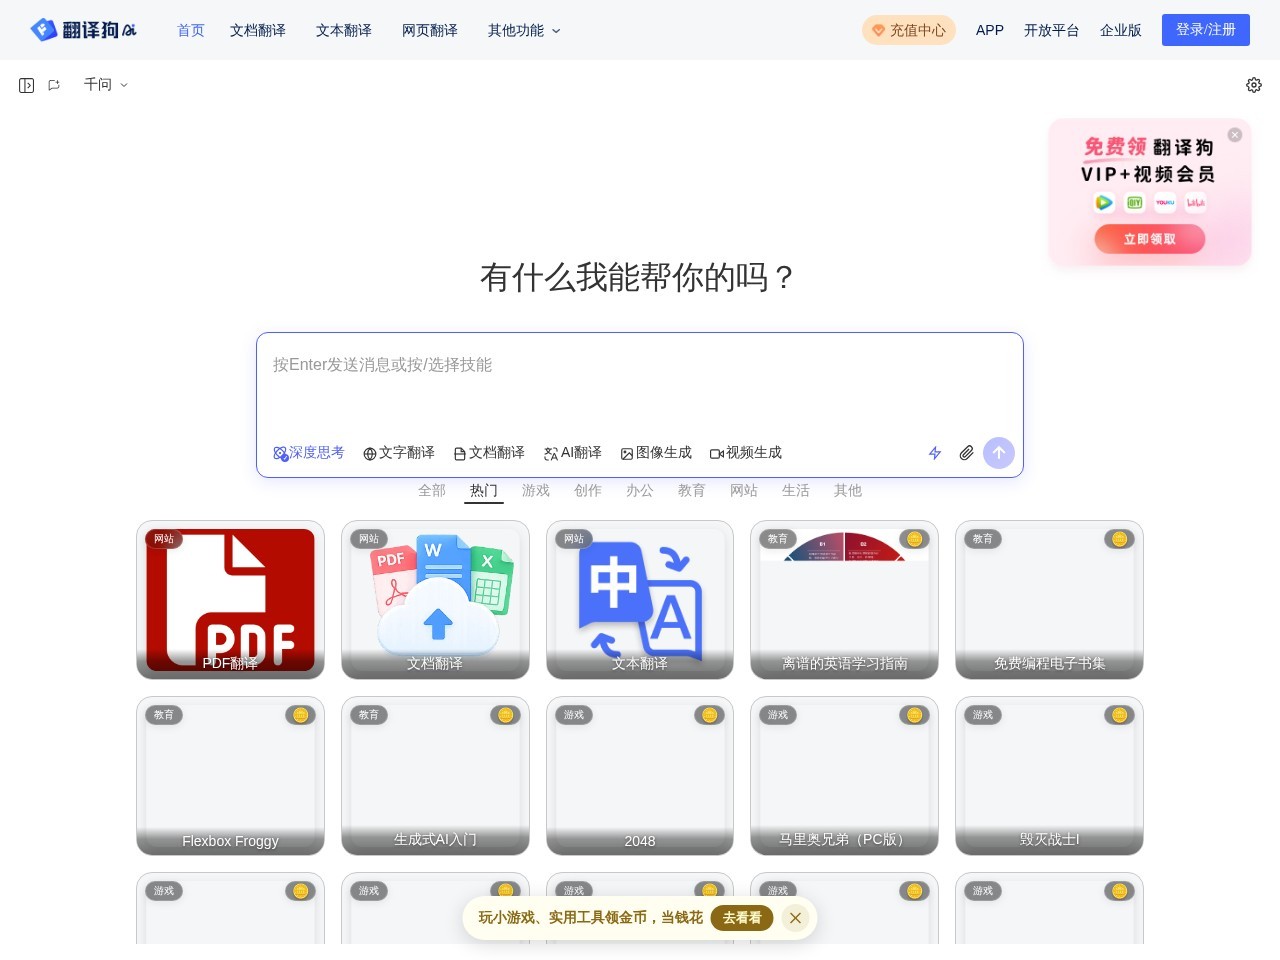Switch to the 游戏 category tab
Image resolution: width=1280 pixels, height=960 pixels.
coord(536,490)
